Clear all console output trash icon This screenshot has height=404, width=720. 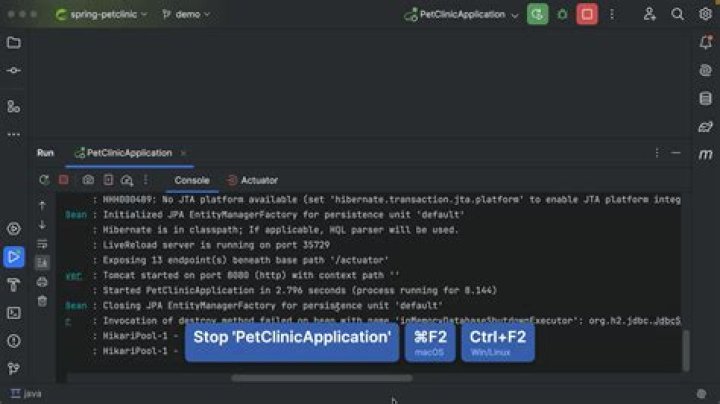pos(42,301)
